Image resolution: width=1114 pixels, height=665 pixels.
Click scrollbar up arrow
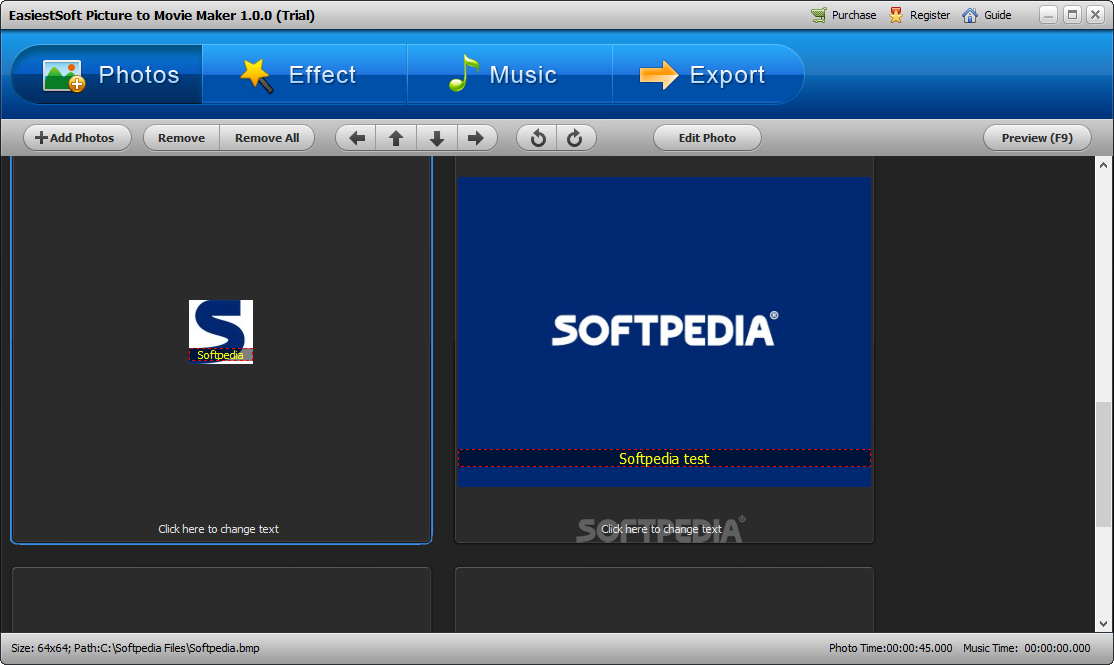(x=1103, y=165)
